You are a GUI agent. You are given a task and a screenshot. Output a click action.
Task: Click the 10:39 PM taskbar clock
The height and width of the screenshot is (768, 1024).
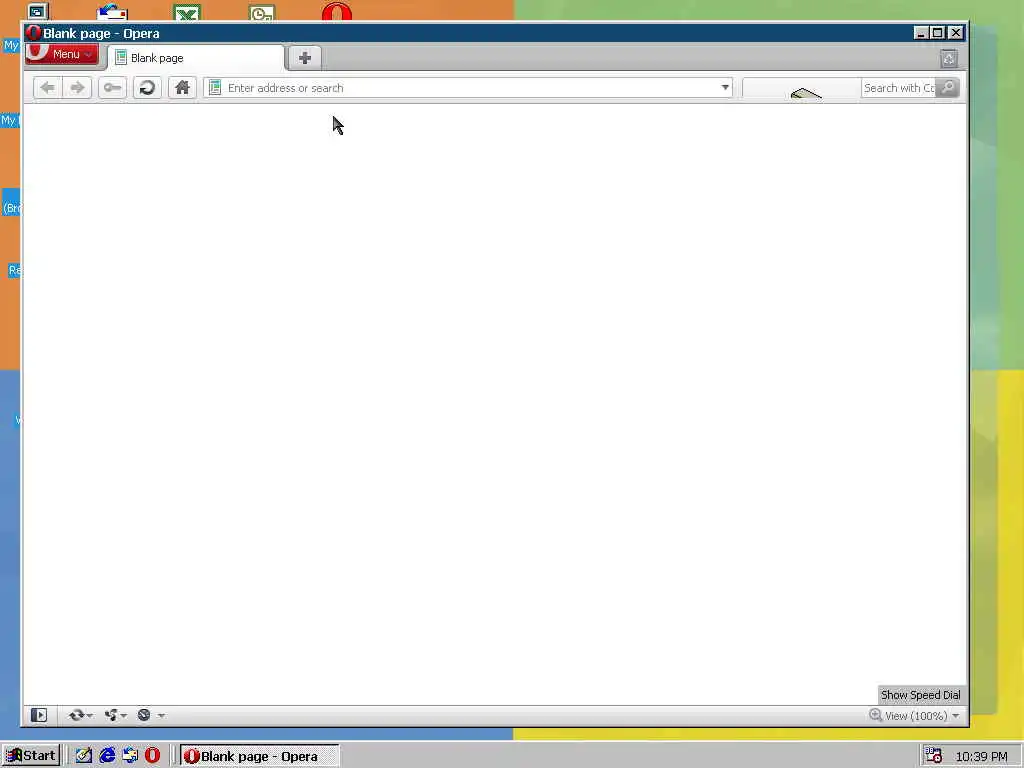click(982, 756)
